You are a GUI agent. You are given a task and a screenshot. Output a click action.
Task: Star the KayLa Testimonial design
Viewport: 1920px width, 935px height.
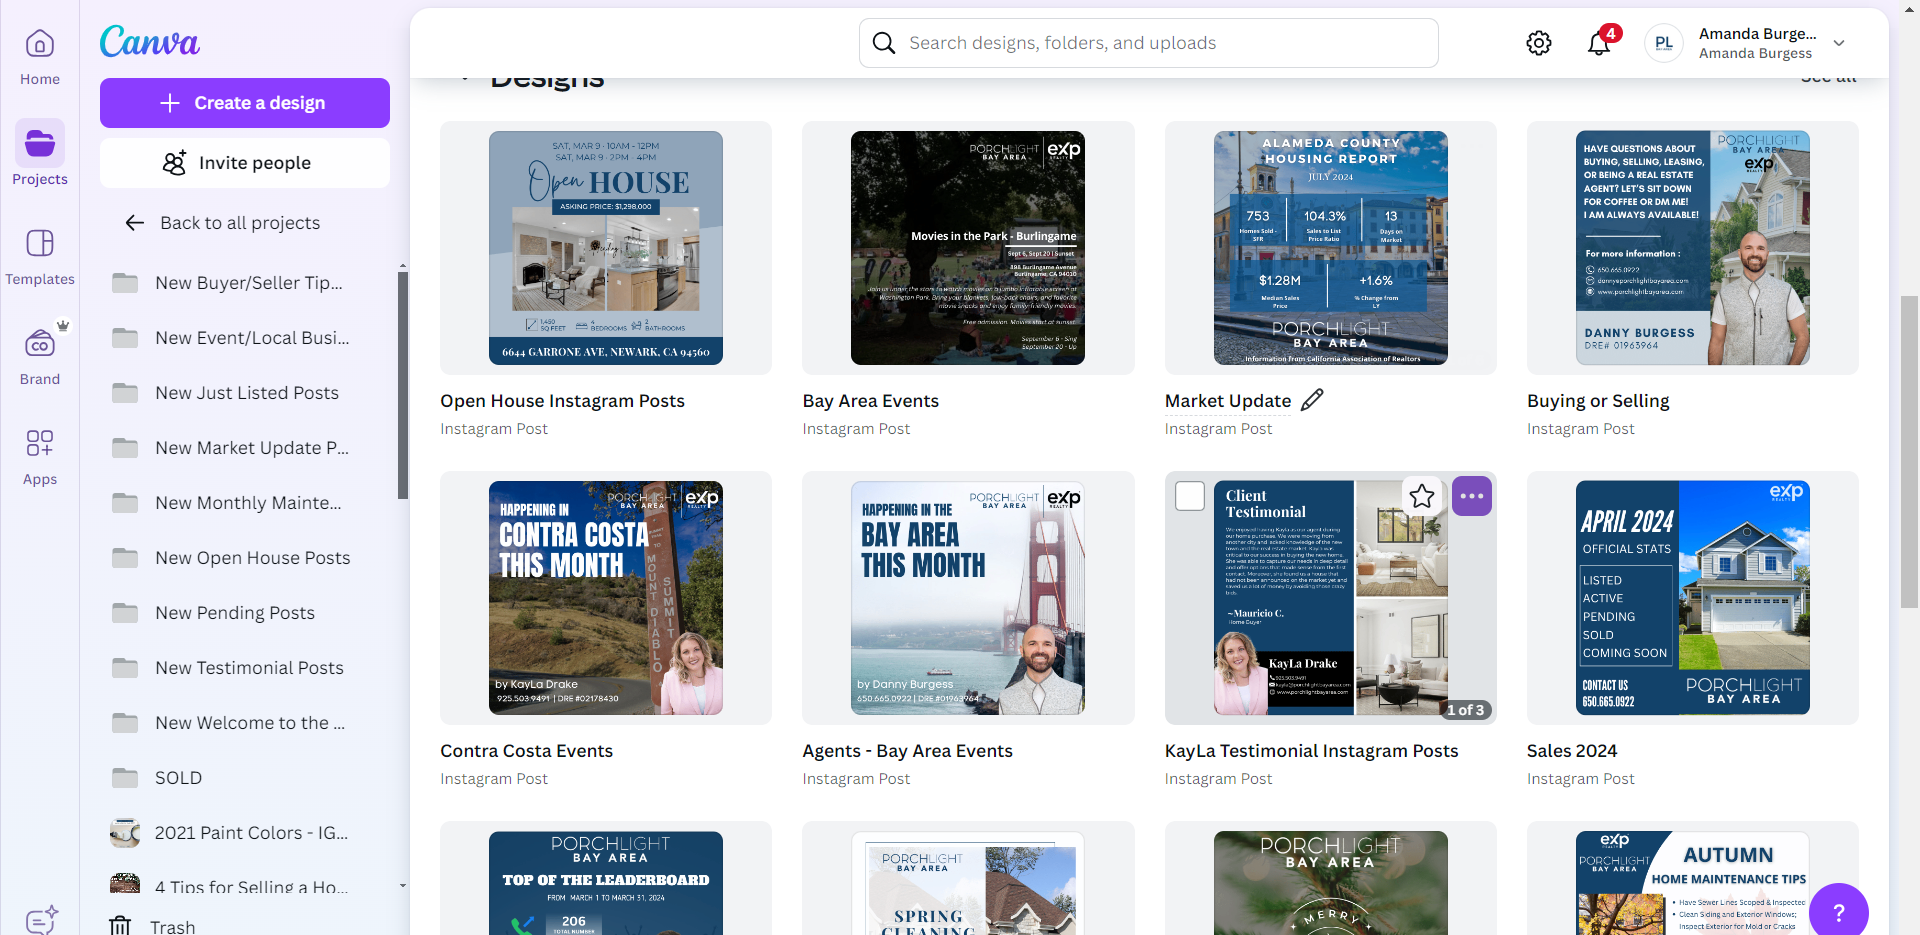[x=1422, y=496]
